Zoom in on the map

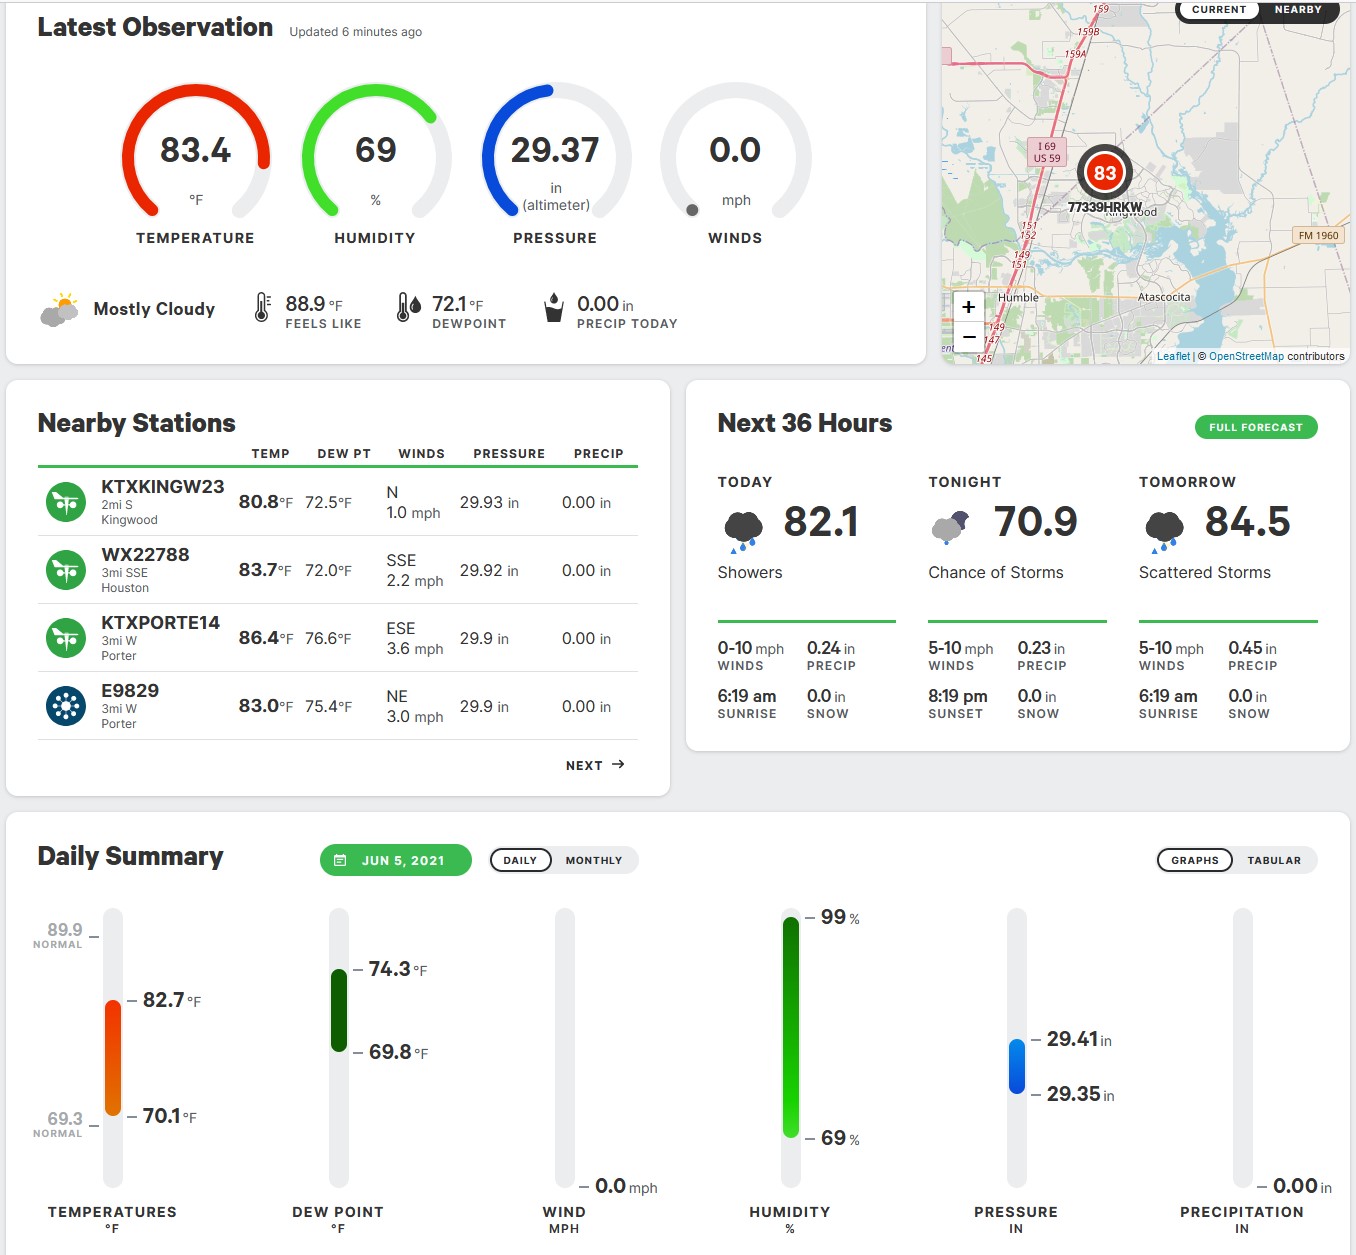[968, 307]
